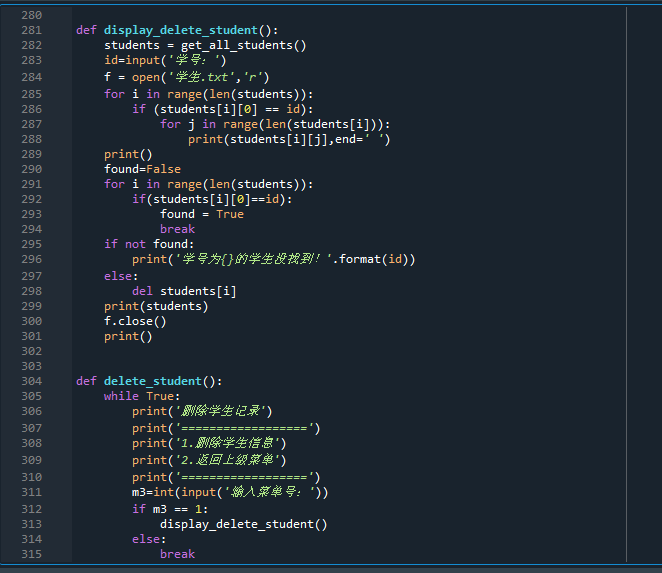Click the equals-sign separator print on line 310
The height and width of the screenshot is (573, 662).
point(226,478)
